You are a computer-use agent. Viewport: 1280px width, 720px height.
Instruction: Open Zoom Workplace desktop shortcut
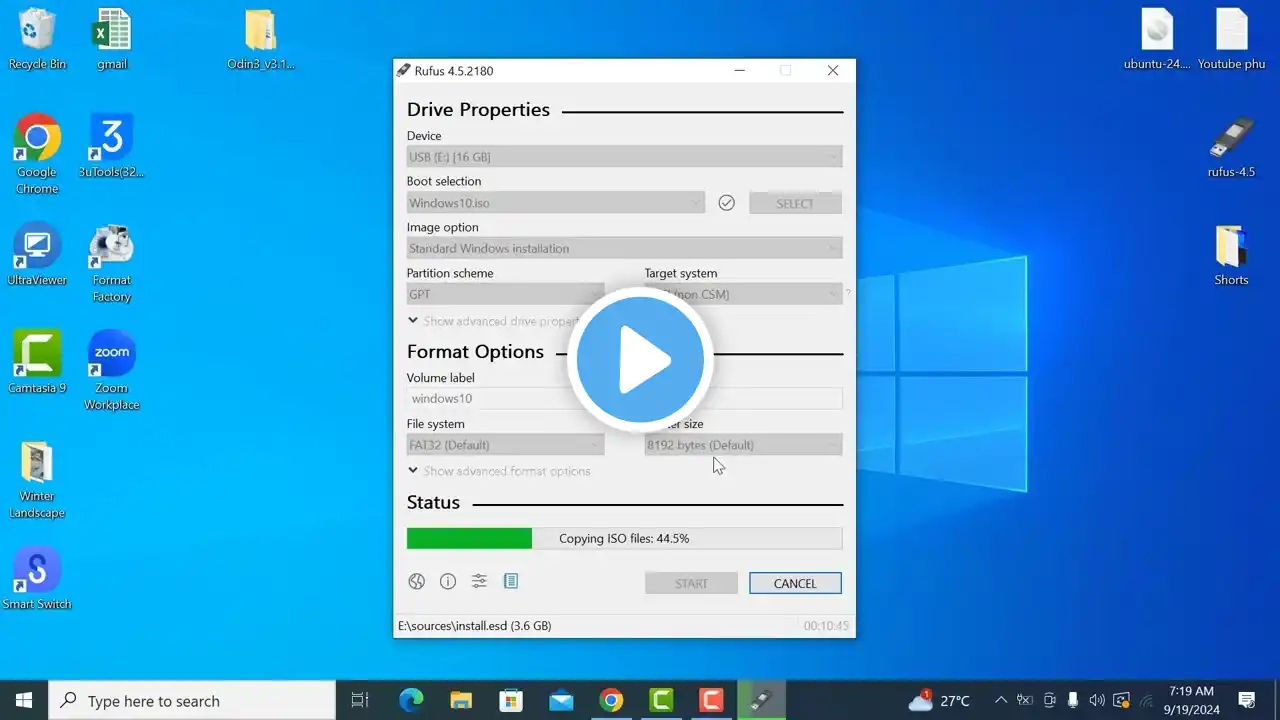(x=112, y=371)
